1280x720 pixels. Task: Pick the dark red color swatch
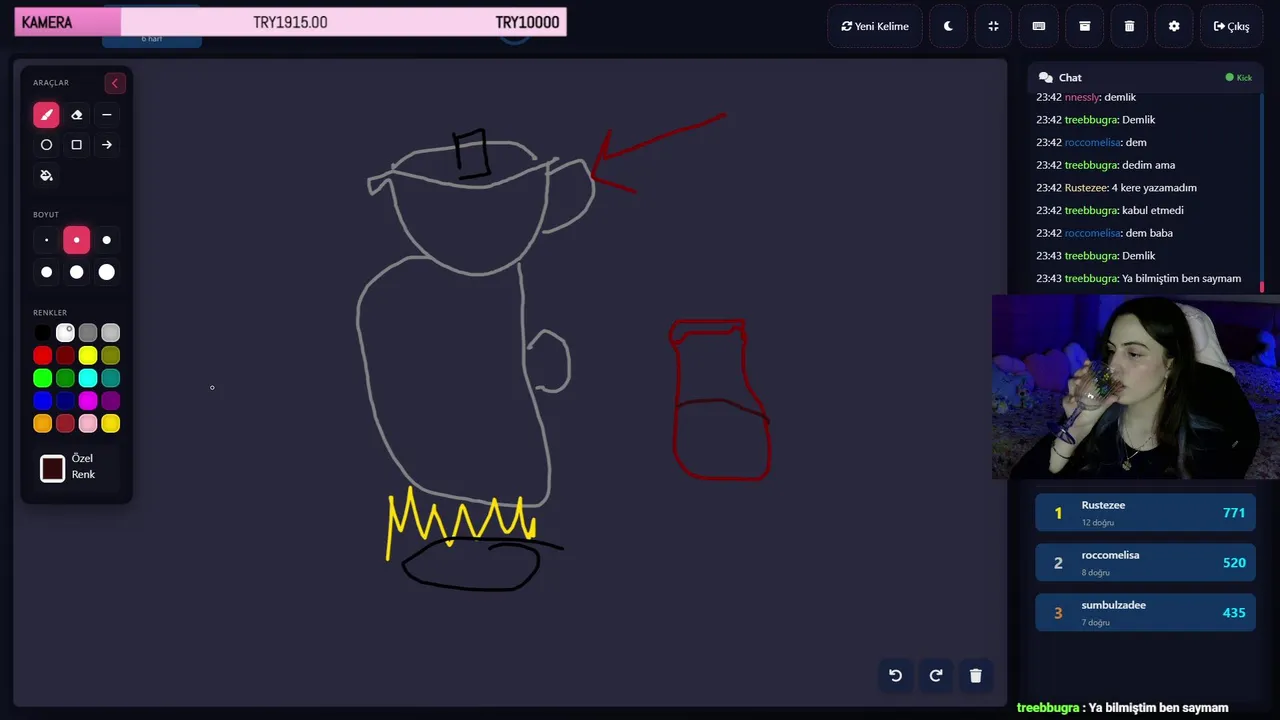65,355
